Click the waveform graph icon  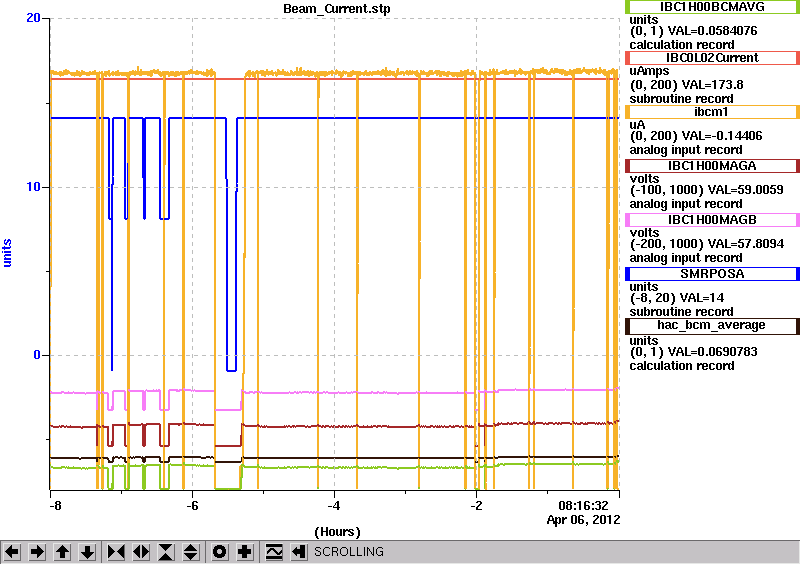pyautogui.click(x=274, y=552)
